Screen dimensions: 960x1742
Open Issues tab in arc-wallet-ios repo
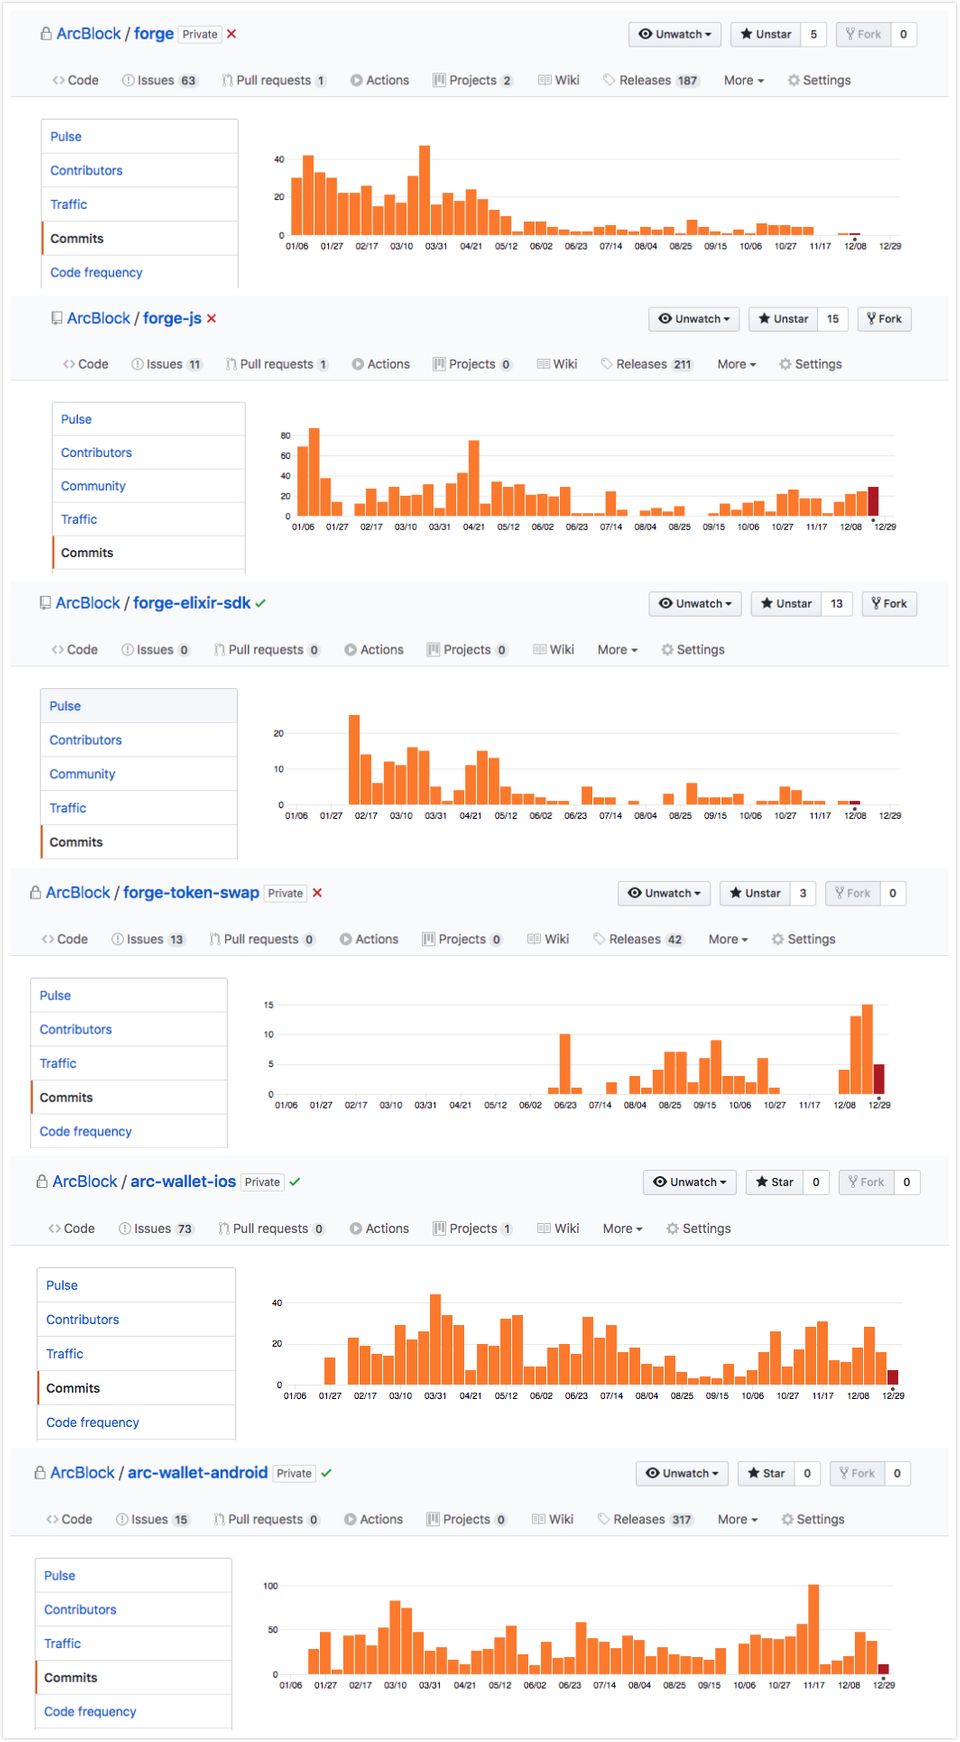click(155, 1228)
